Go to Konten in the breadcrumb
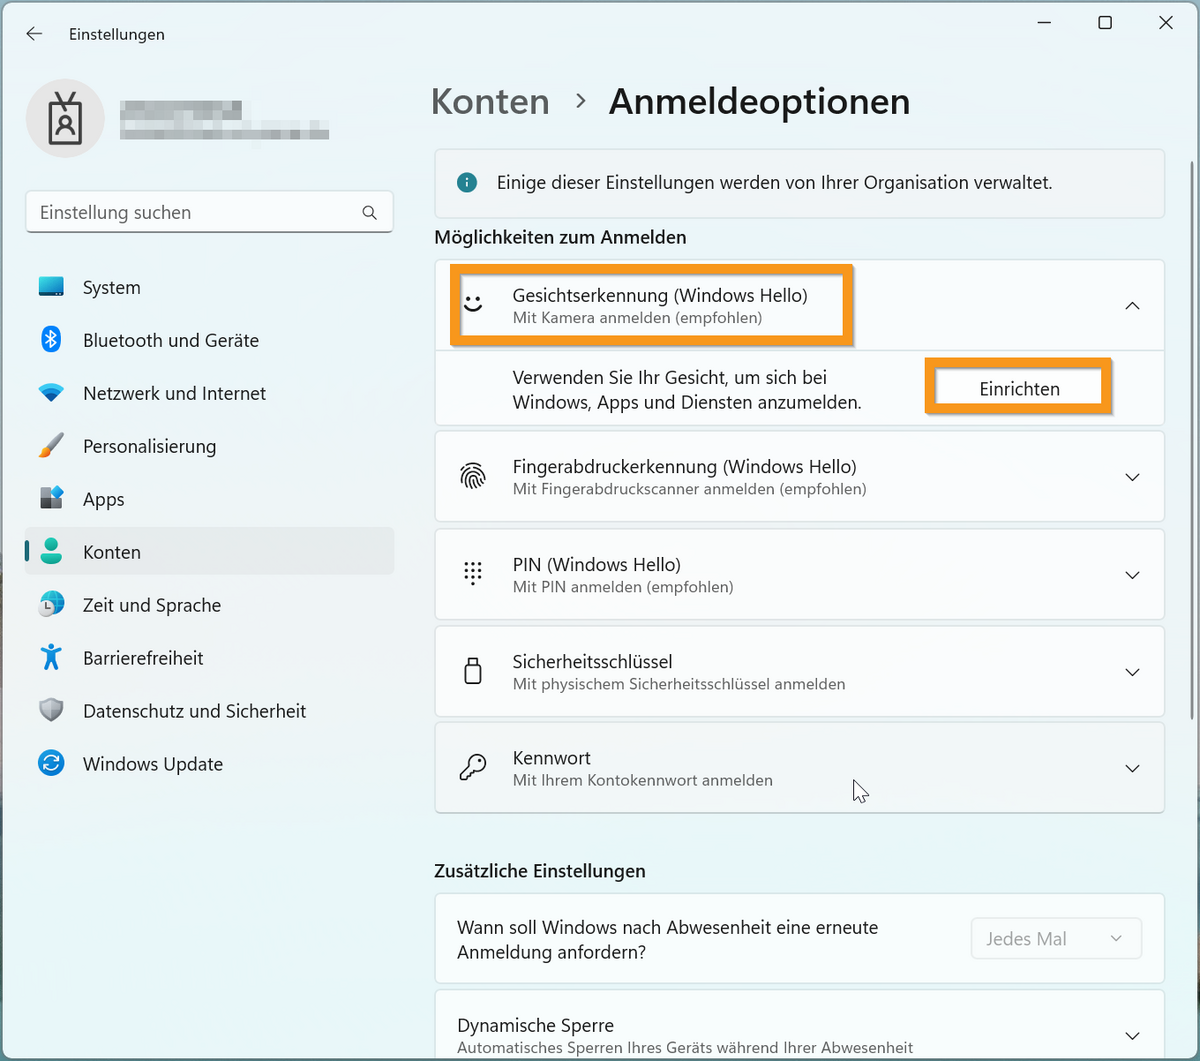 tap(490, 102)
